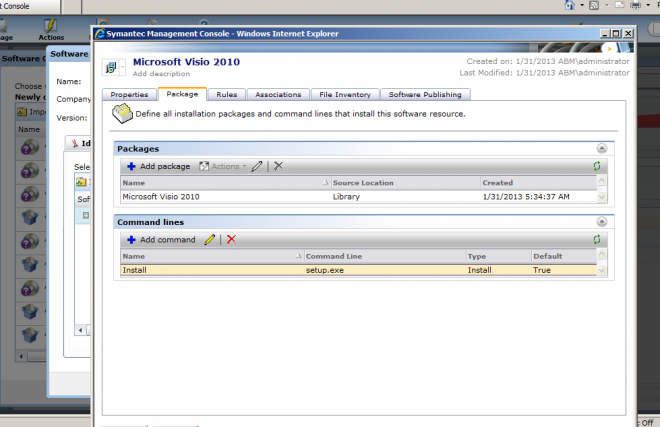Click the mail icon in browser toolbar
The width and height of the screenshot is (660, 427).
[620, 5]
